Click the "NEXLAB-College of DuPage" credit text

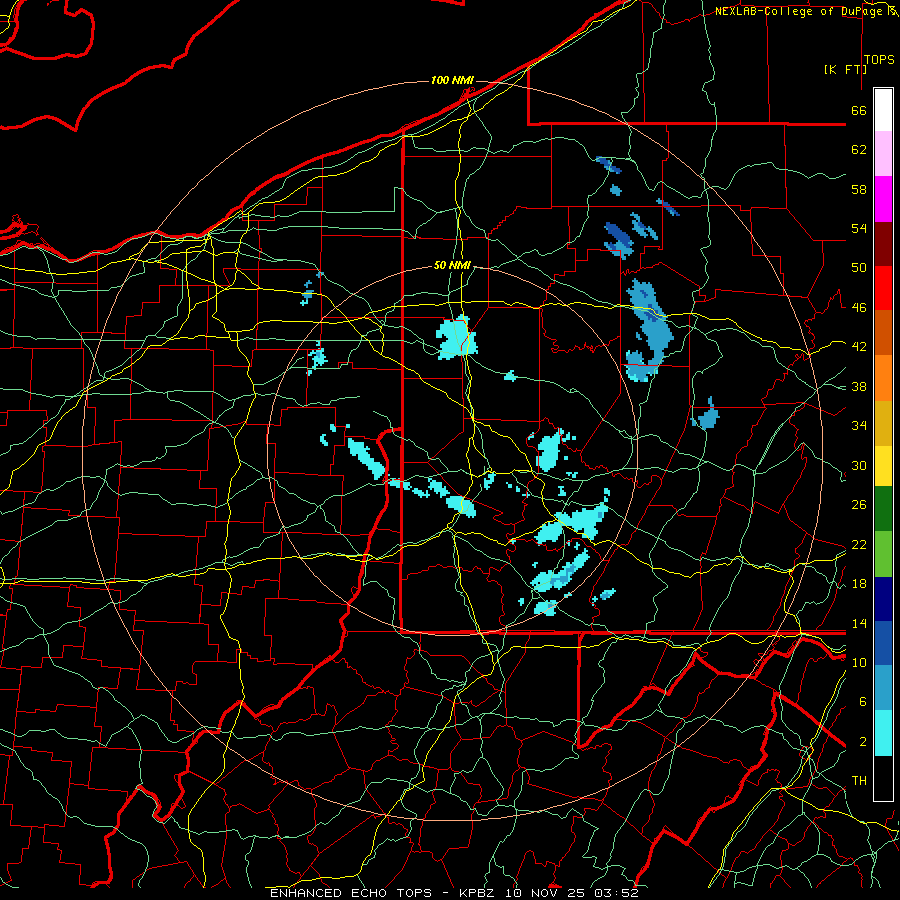[802, 11]
